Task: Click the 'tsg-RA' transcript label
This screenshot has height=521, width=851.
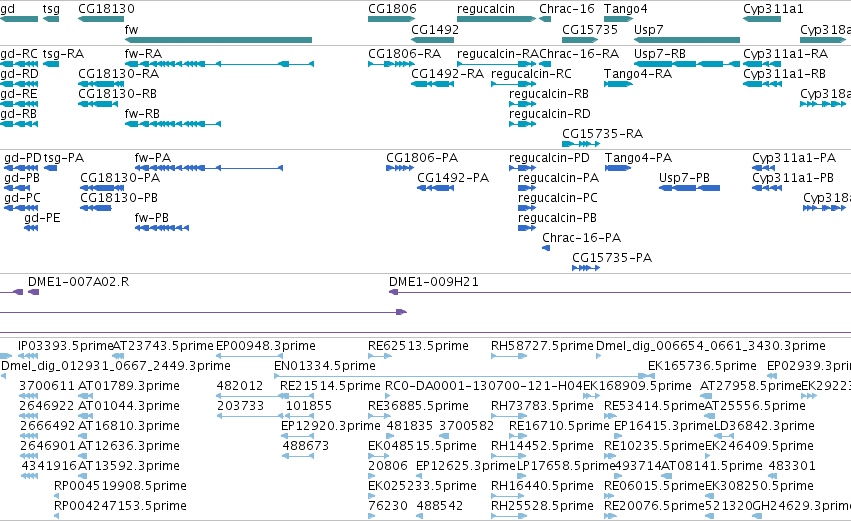Action: point(63,54)
